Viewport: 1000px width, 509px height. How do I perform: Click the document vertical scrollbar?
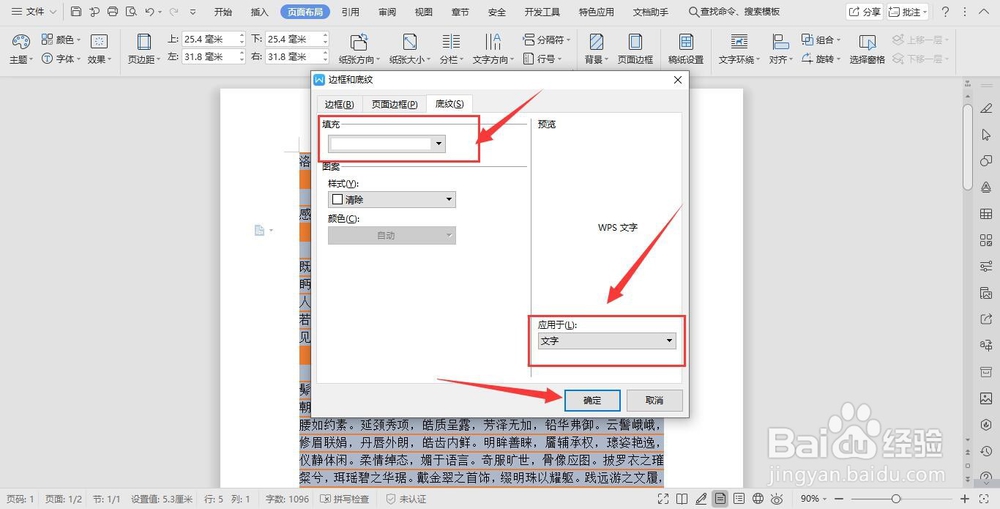[x=967, y=147]
